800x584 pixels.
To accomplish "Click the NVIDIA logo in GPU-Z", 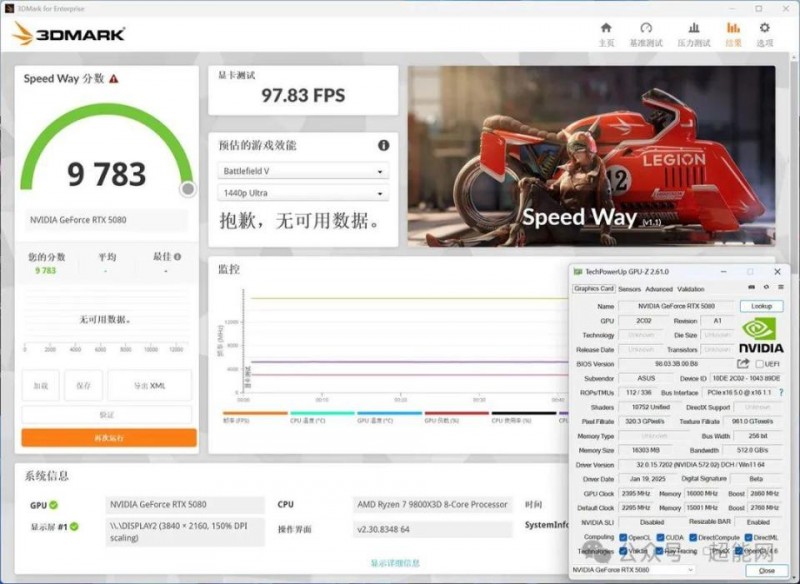I will (x=761, y=335).
